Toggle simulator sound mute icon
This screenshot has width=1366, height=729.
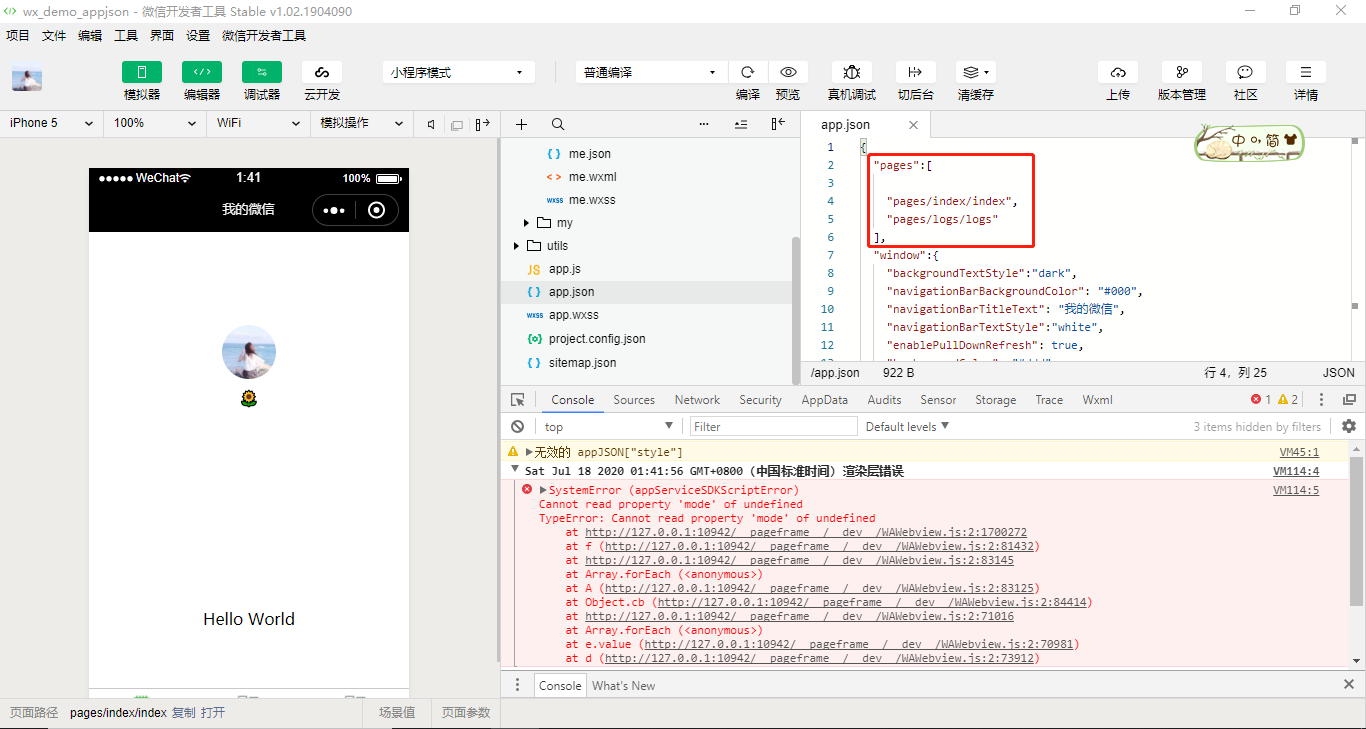click(431, 124)
